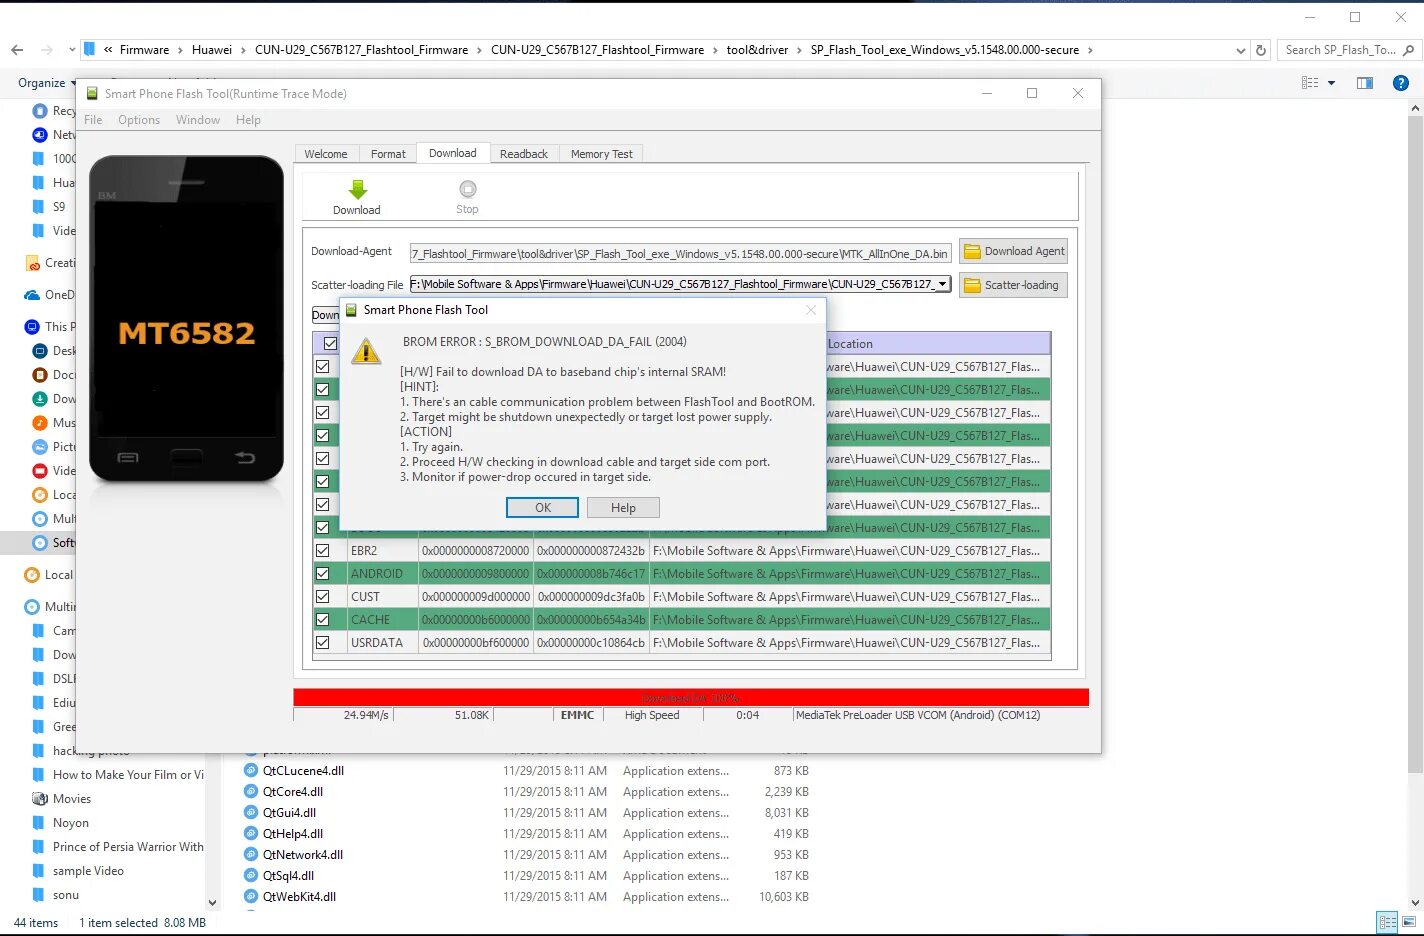Expand the Huawei breadcrumb chevron
Screen dimensions: 1424x936
point(243,50)
